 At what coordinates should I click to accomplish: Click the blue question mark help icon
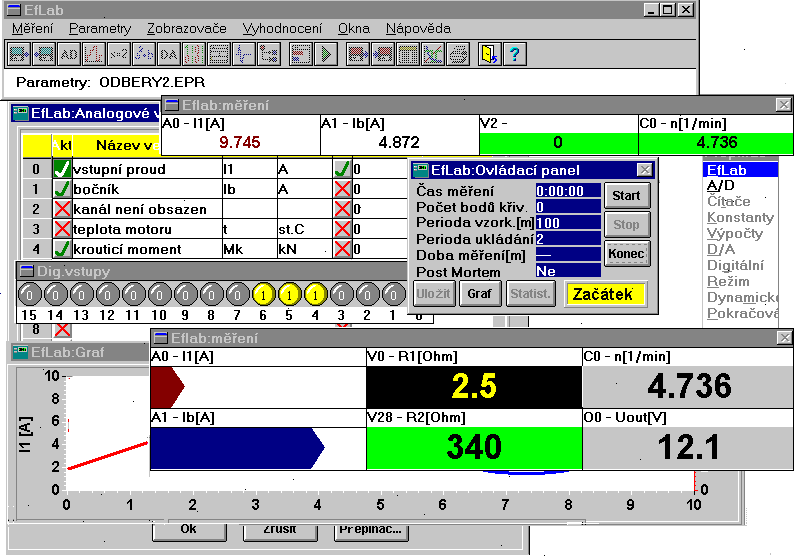click(514, 54)
